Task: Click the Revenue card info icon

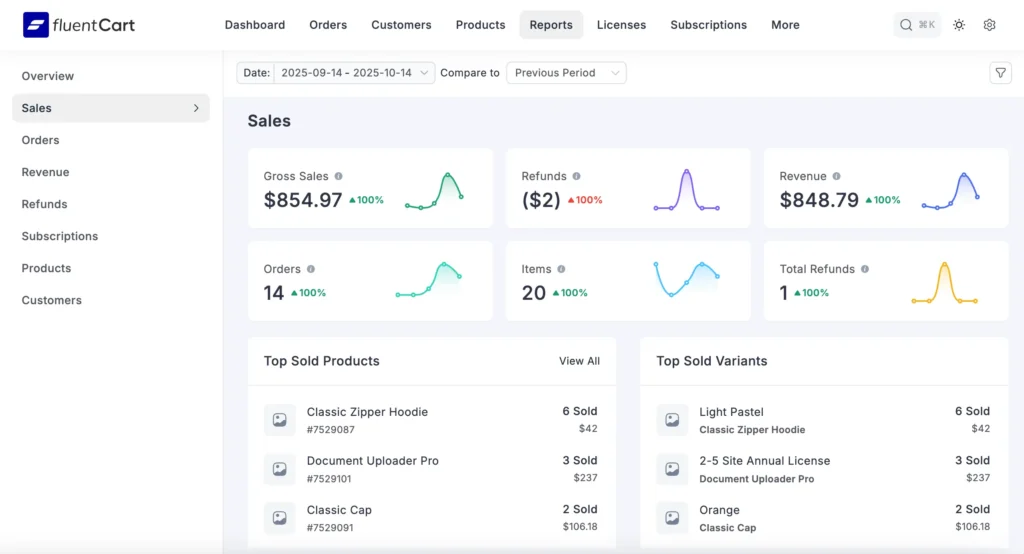Action: pos(837,176)
